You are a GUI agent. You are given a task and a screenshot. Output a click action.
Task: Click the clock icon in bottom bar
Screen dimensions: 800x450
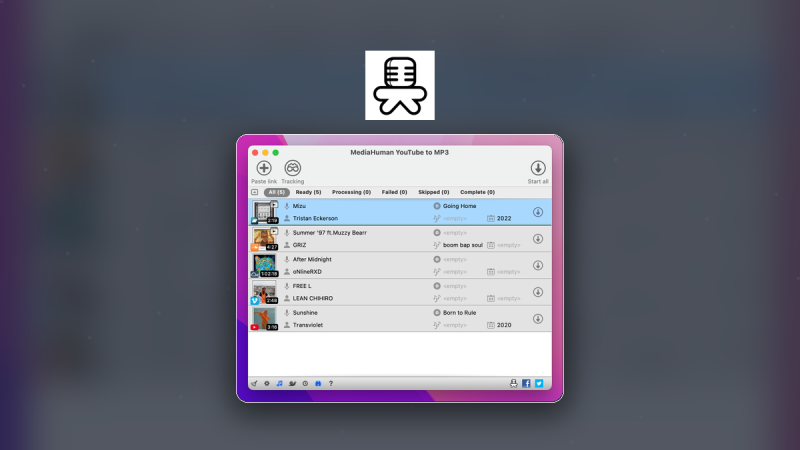click(305, 383)
